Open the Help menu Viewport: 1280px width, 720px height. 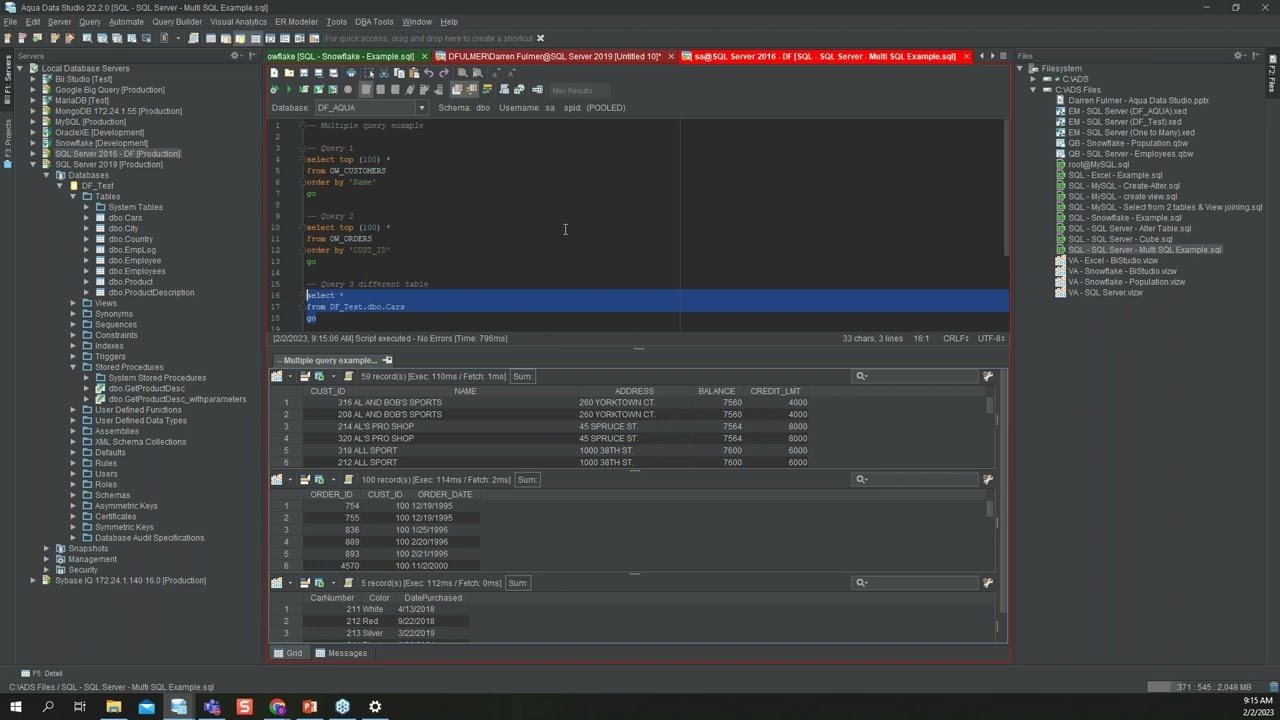pos(449,21)
